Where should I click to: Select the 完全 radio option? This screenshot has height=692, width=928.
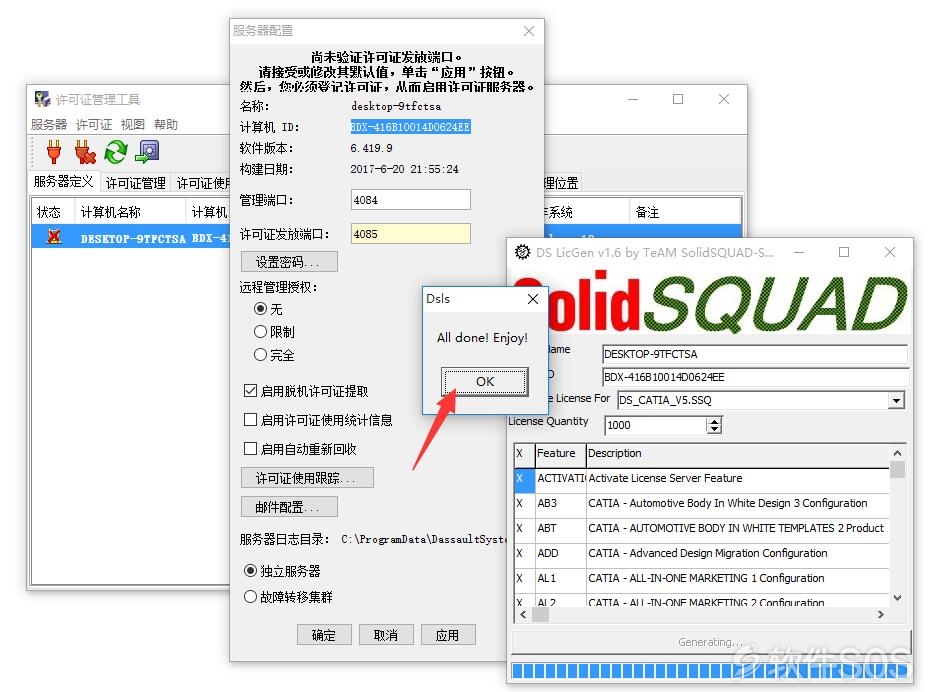pyautogui.click(x=260, y=355)
